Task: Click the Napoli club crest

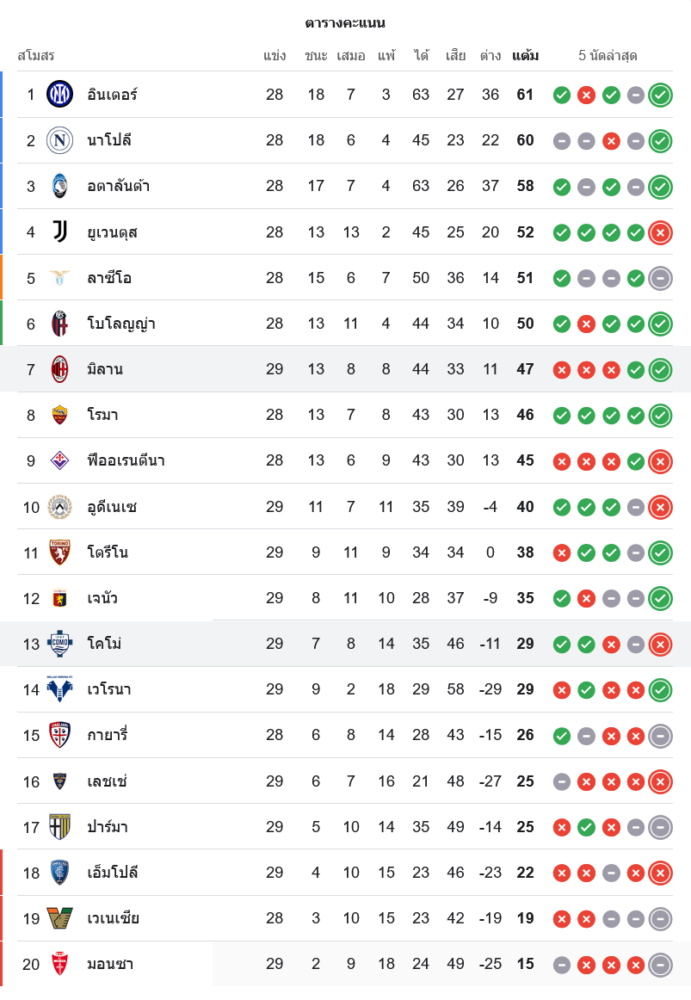Action: tap(60, 140)
